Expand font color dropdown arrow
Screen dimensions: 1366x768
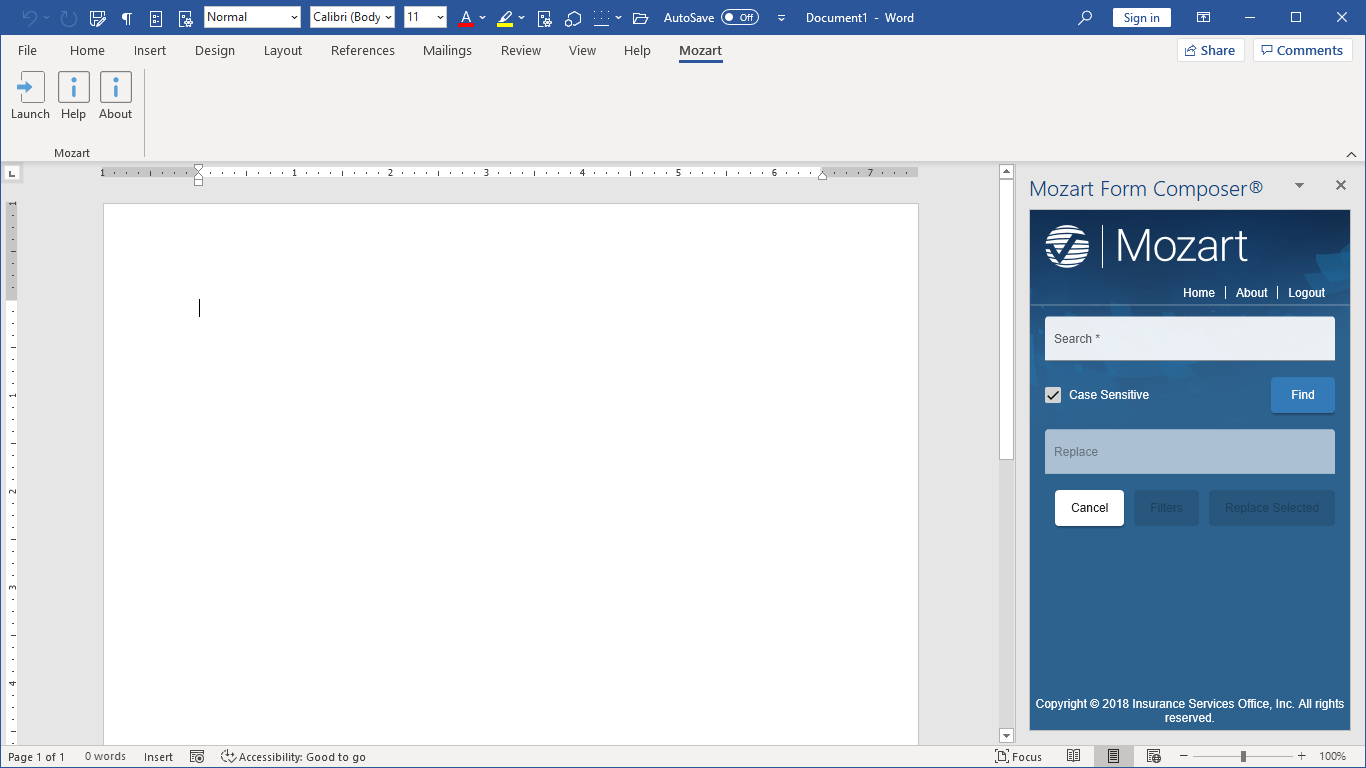point(482,18)
